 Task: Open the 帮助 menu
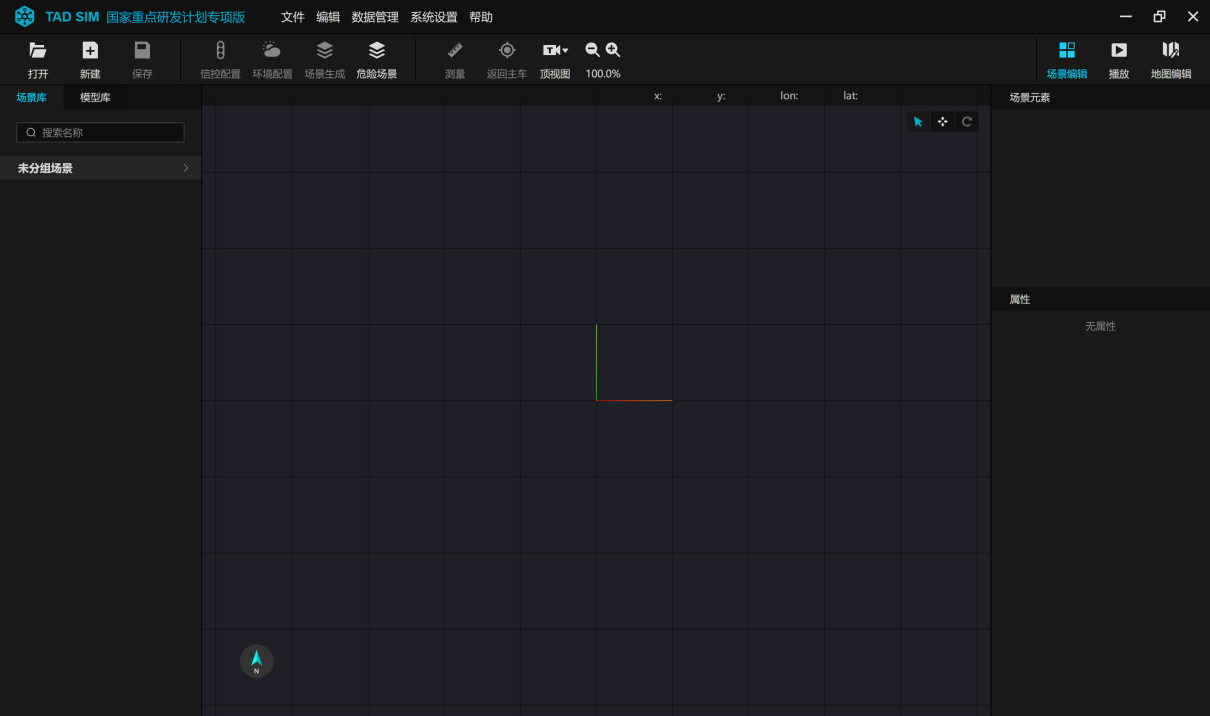coord(481,17)
